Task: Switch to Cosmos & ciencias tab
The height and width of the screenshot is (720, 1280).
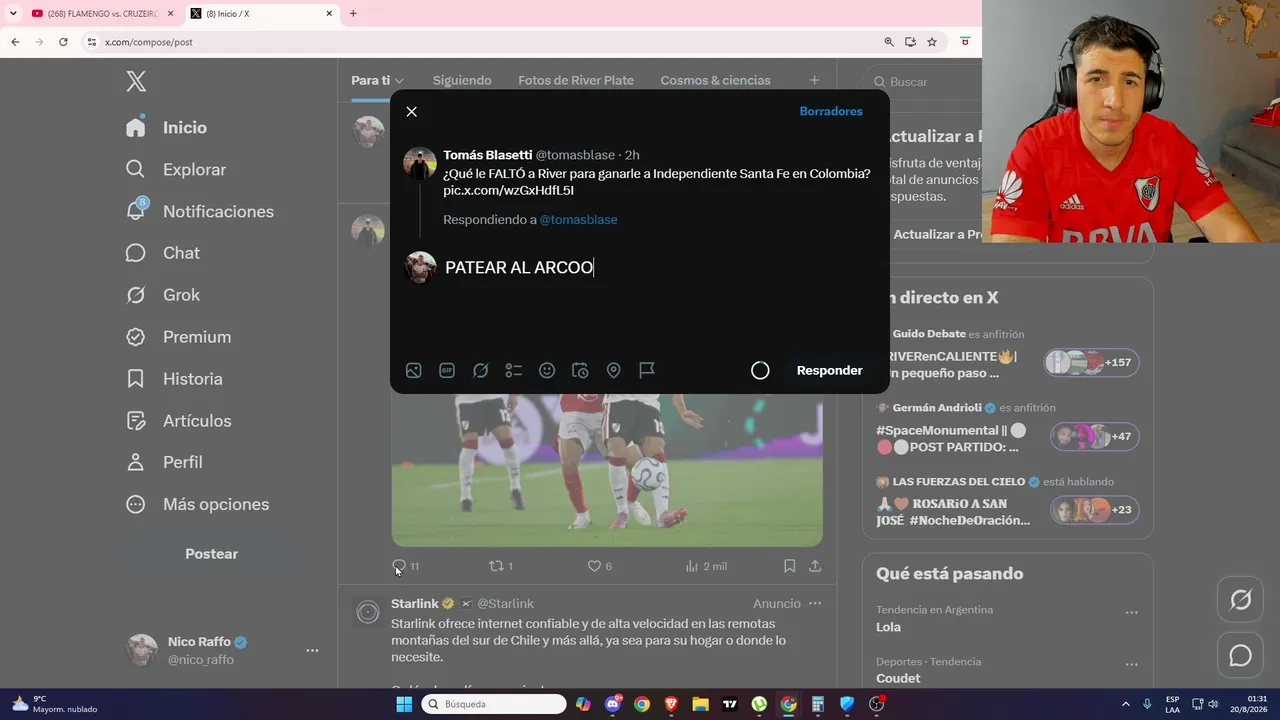Action: tap(715, 81)
